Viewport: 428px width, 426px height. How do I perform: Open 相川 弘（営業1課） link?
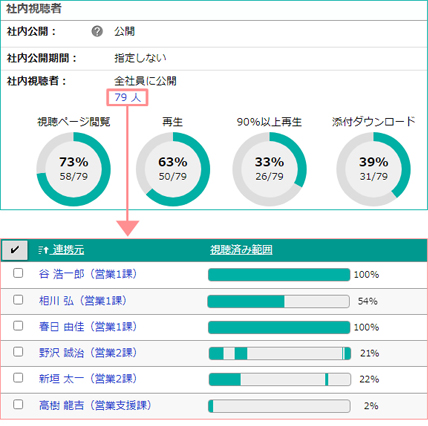(83, 301)
